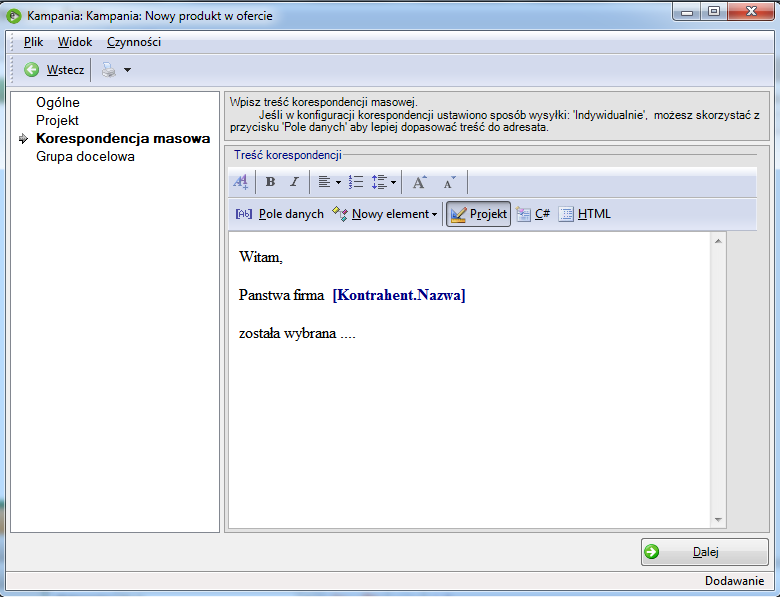Screen dimensions: 780x597
Task: Open the Czynności menu
Action: tap(134, 42)
